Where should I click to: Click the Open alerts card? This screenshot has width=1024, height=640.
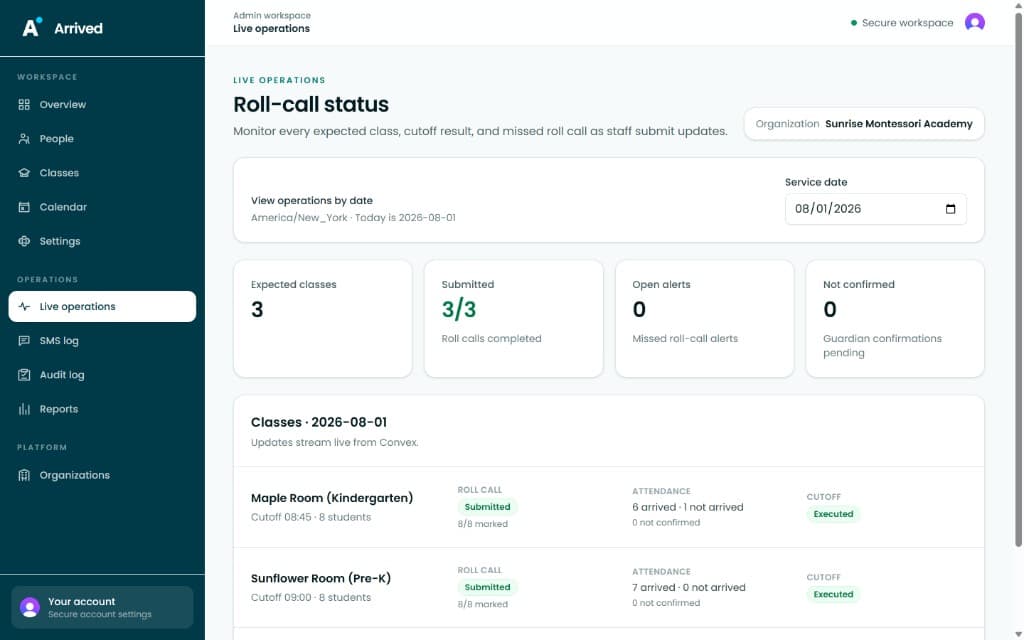(x=704, y=319)
